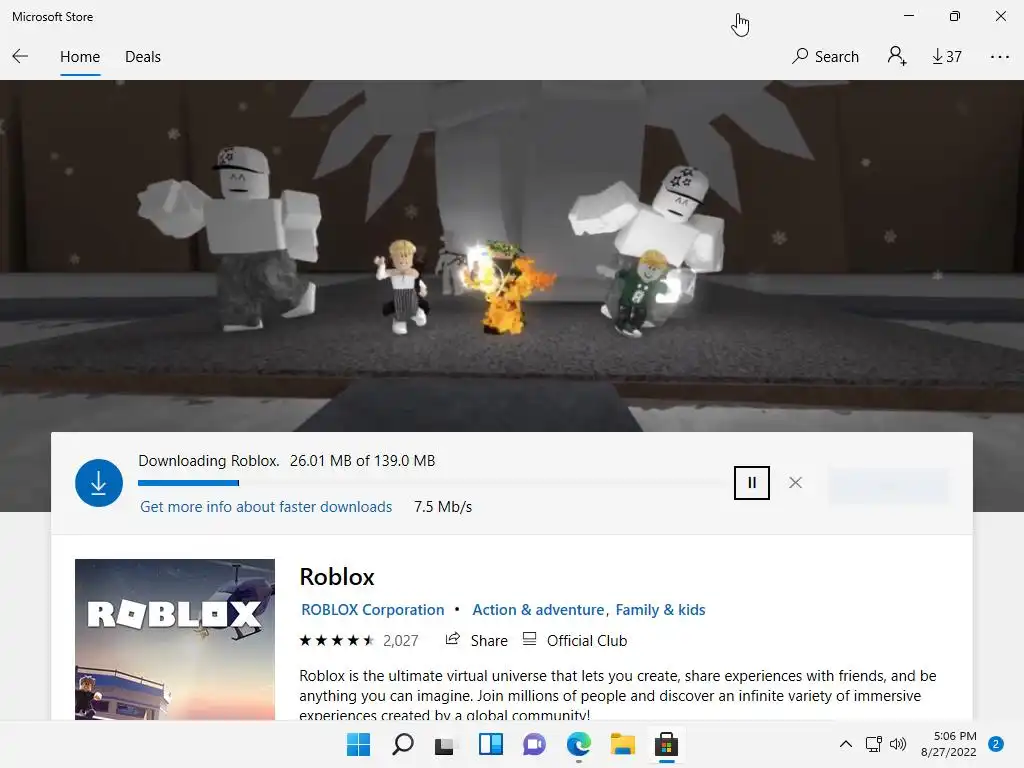The height and width of the screenshot is (768, 1024).
Task: Open the Roblox Official Club
Action: [575, 640]
